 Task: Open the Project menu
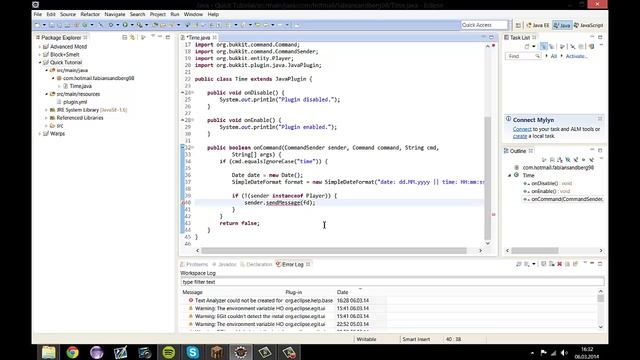click(158, 14)
